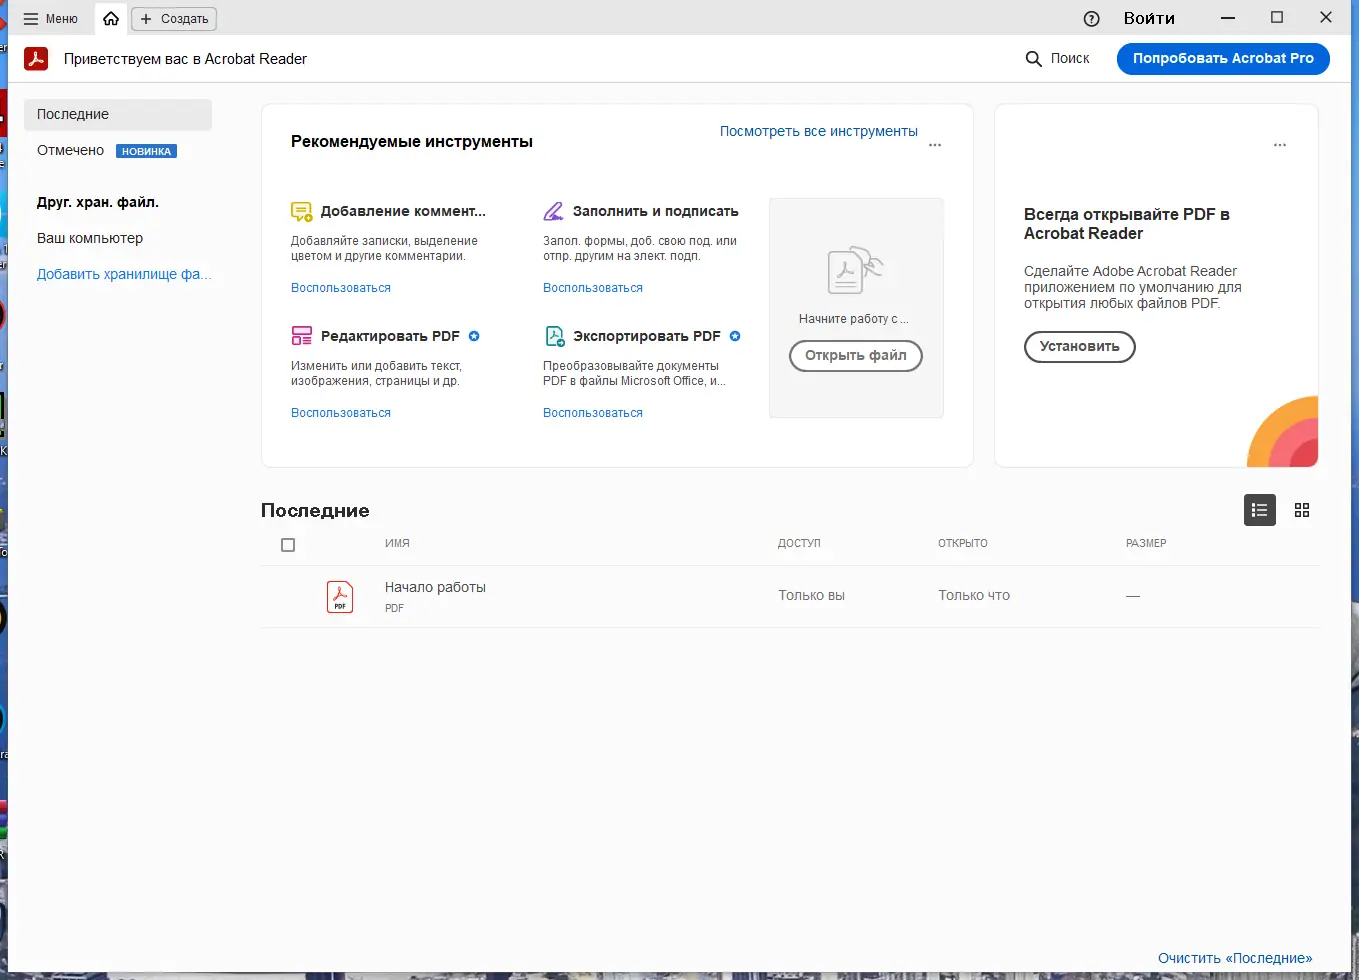Click the Попробовать Acrobat Pro button

point(1222,58)
